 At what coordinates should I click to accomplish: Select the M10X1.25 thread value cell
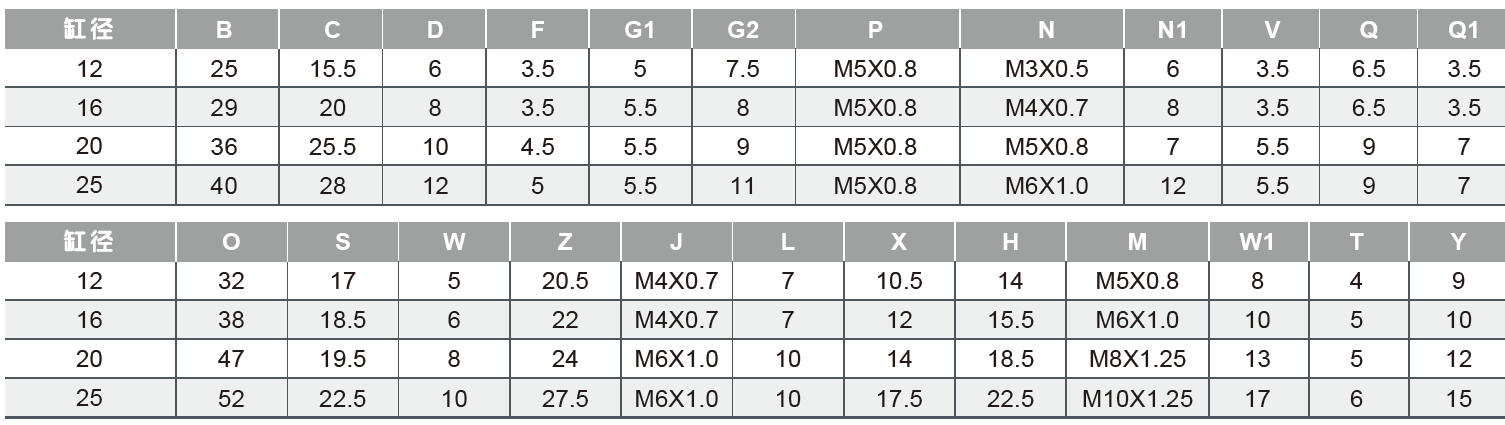pyautogui.click(x=1137, y=399)
